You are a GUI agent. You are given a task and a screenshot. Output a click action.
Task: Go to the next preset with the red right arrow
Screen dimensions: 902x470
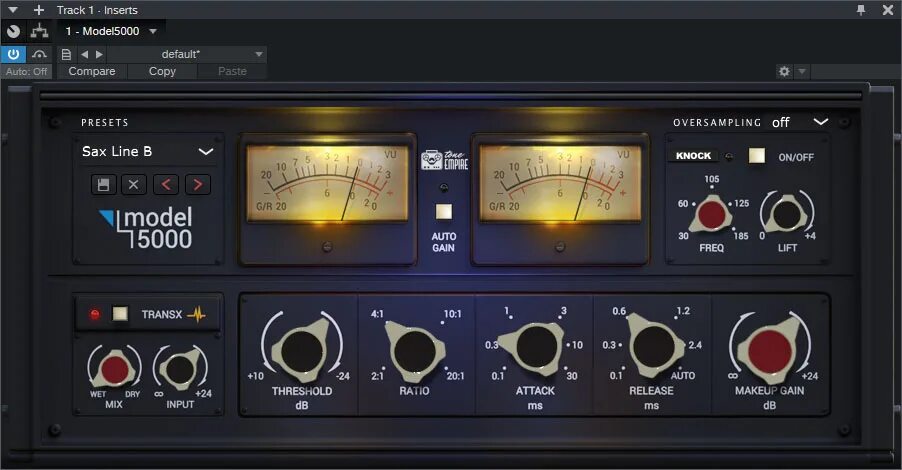198,185
